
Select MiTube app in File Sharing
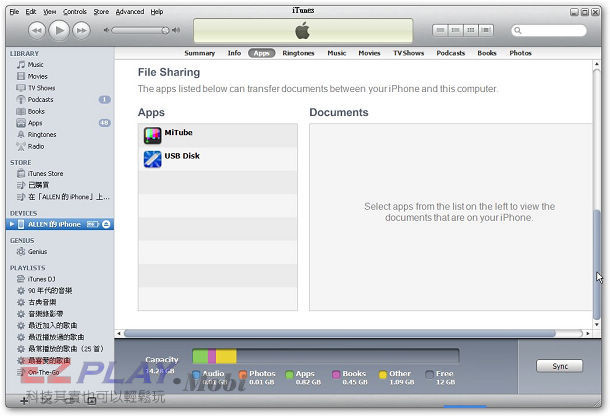(218, 135)
